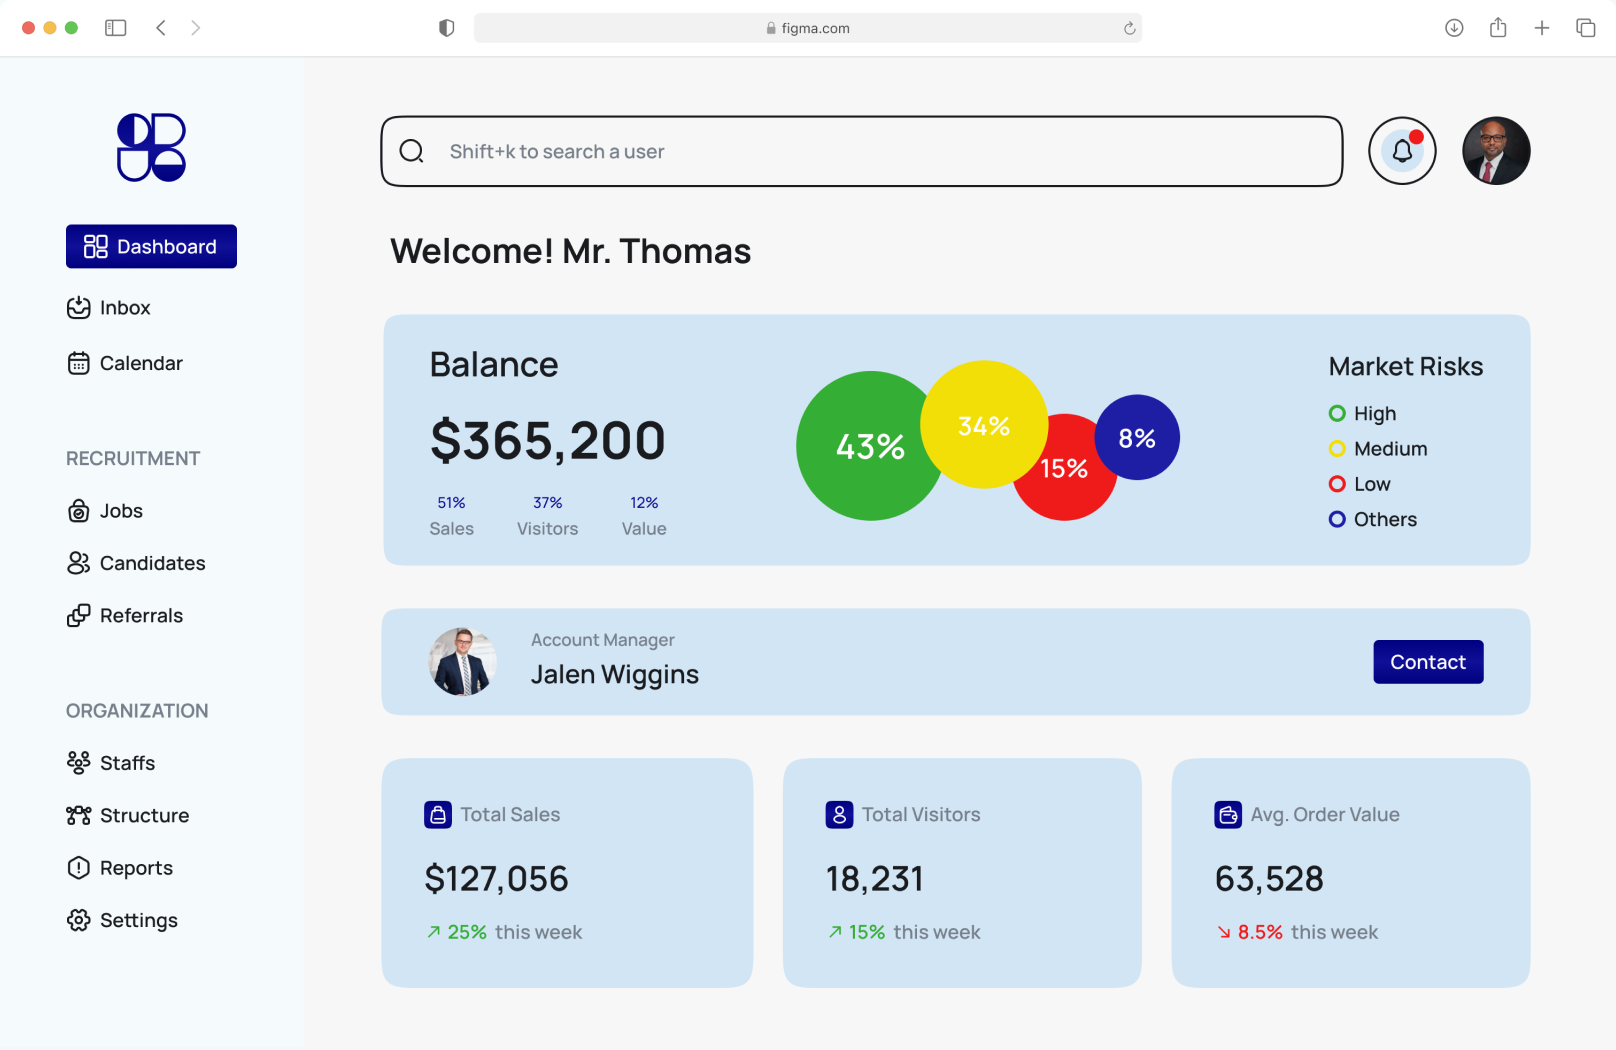Open Settings in Organization section
Image resolution: width=1616 pixels, height=1050 pixels.
122,920
